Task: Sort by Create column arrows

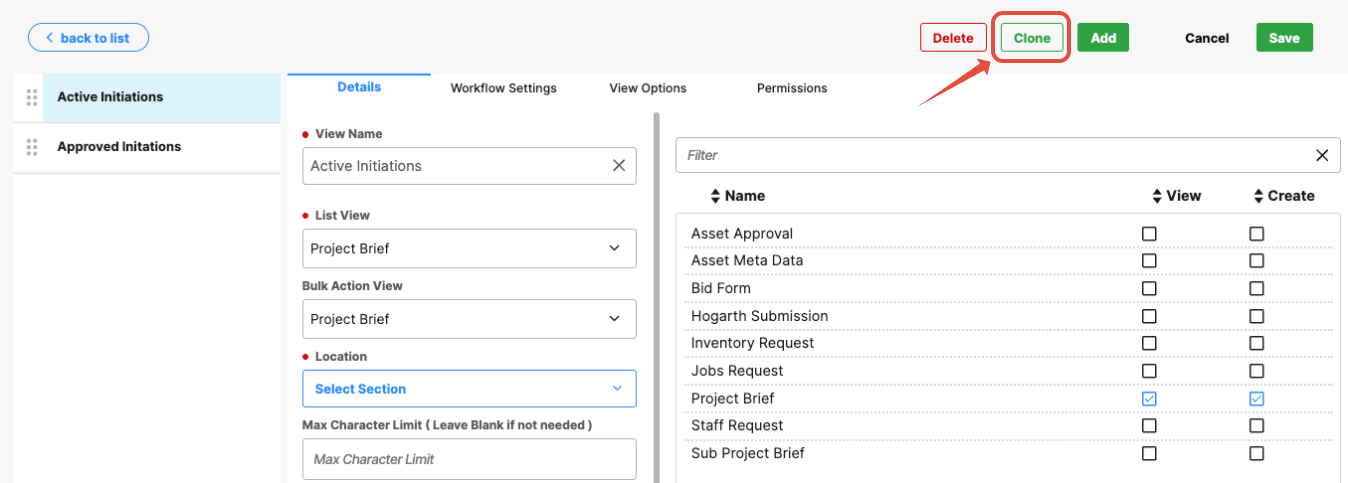Action: point(1258,196)
